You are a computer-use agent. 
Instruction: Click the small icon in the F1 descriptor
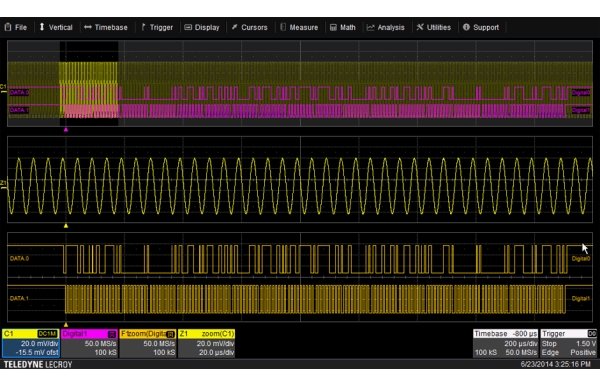point(171,334)
